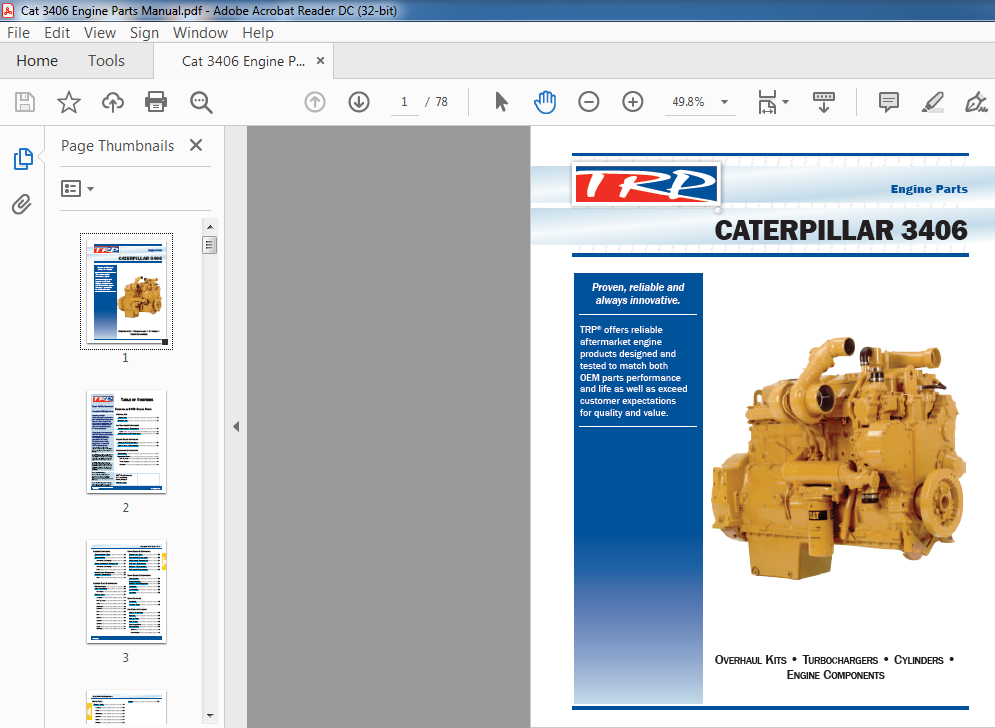Select page 1 thumbnail
Screen dimensions: 995x728
[x=126, y=291]
